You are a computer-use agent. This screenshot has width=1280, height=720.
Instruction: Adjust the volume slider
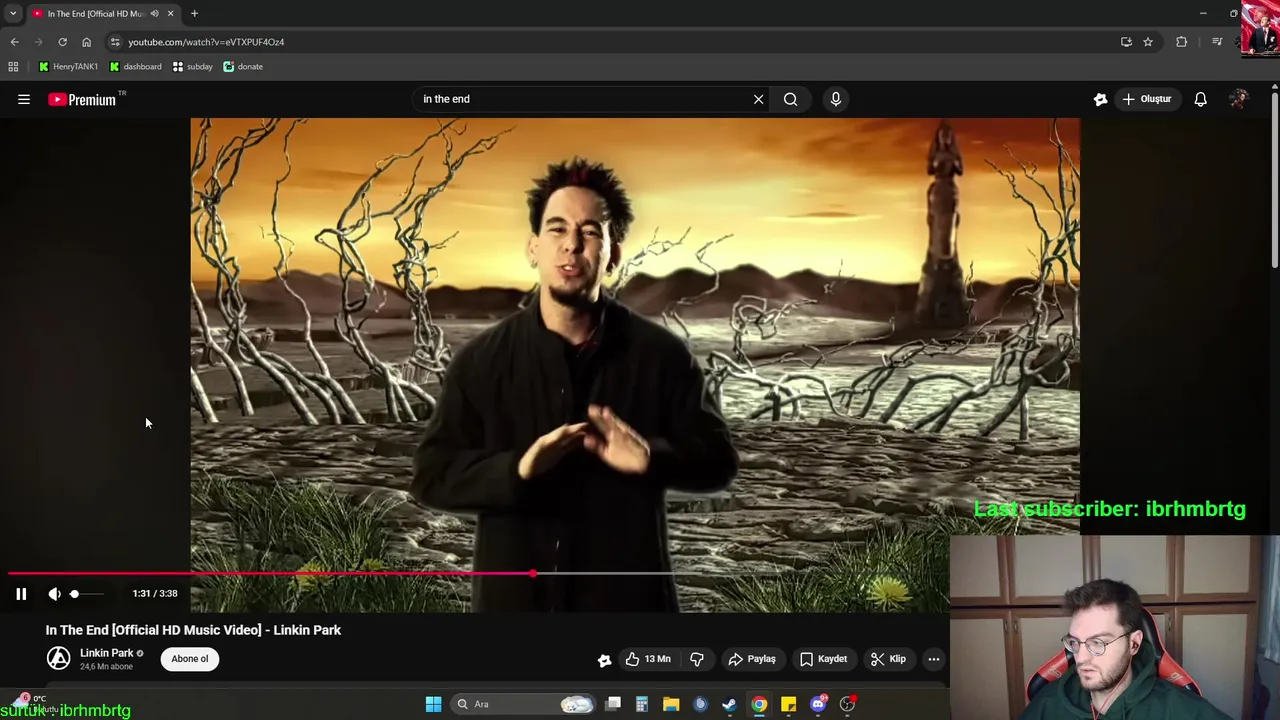point(86,594)
